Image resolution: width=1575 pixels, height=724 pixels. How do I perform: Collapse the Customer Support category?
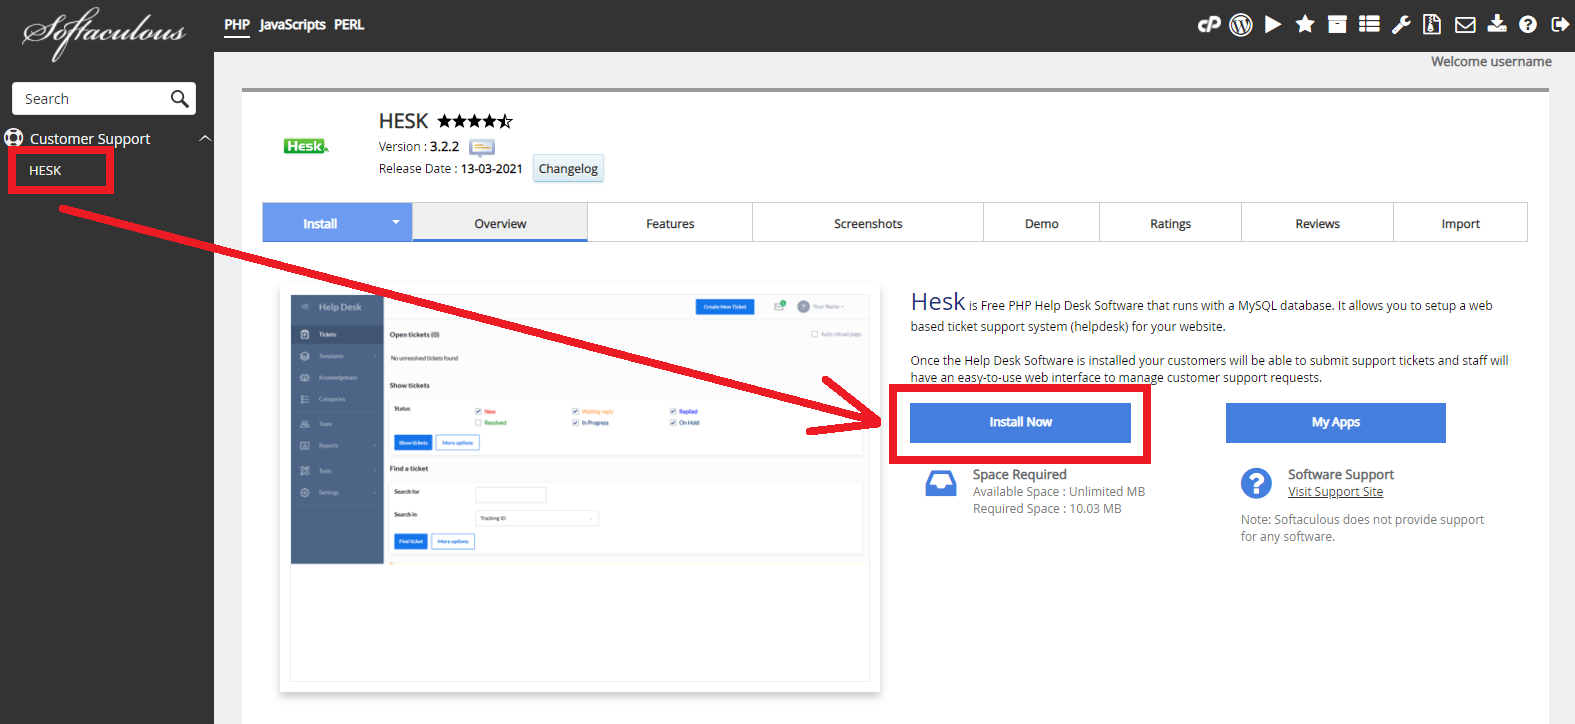pos(205,138)
